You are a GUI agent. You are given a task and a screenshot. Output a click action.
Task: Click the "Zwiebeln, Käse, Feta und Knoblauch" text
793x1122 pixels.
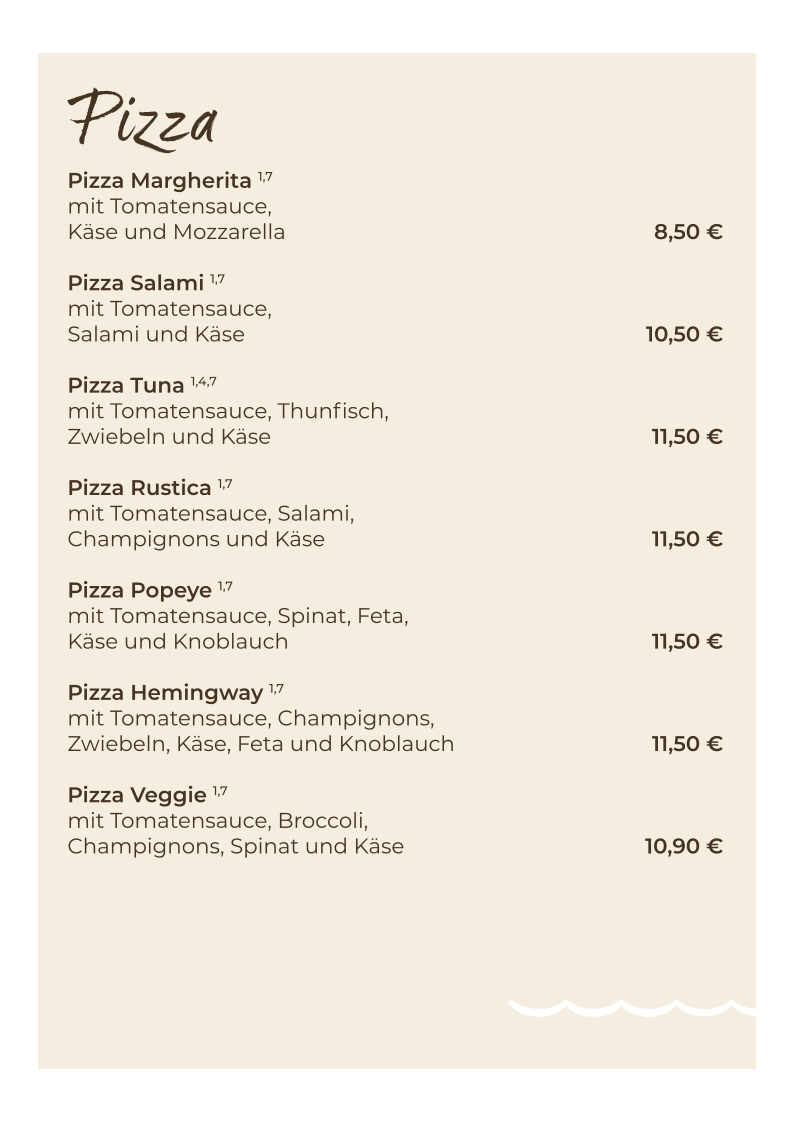(260, 744)
